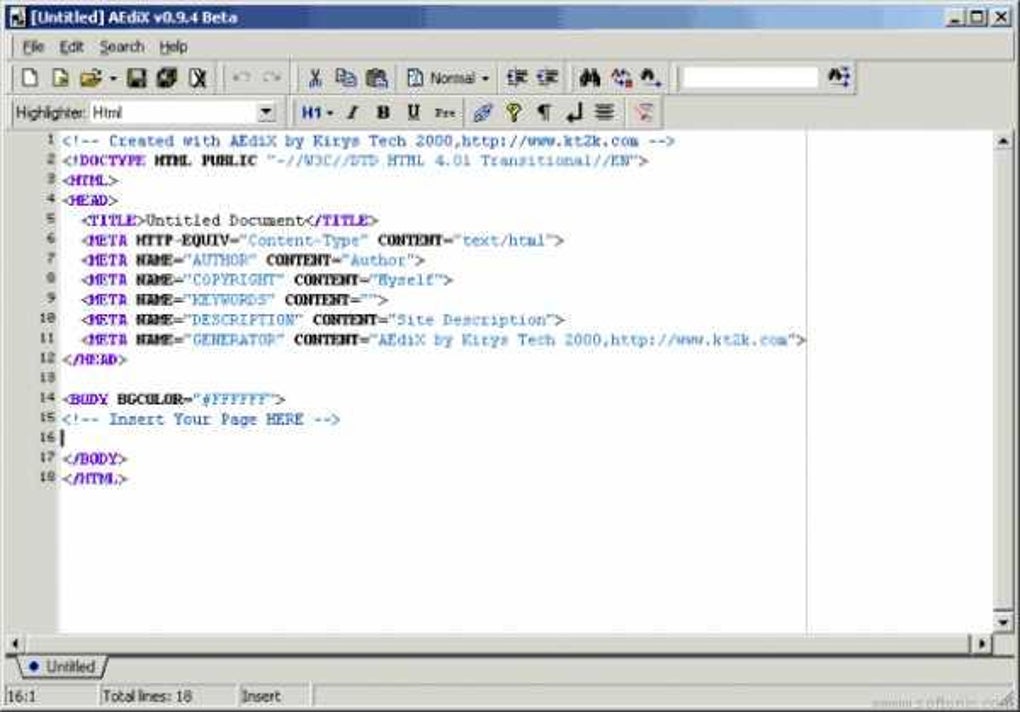The height and width of the screenshot is (712, 1020).
Task: Open the Search menu
Action: 122,46
